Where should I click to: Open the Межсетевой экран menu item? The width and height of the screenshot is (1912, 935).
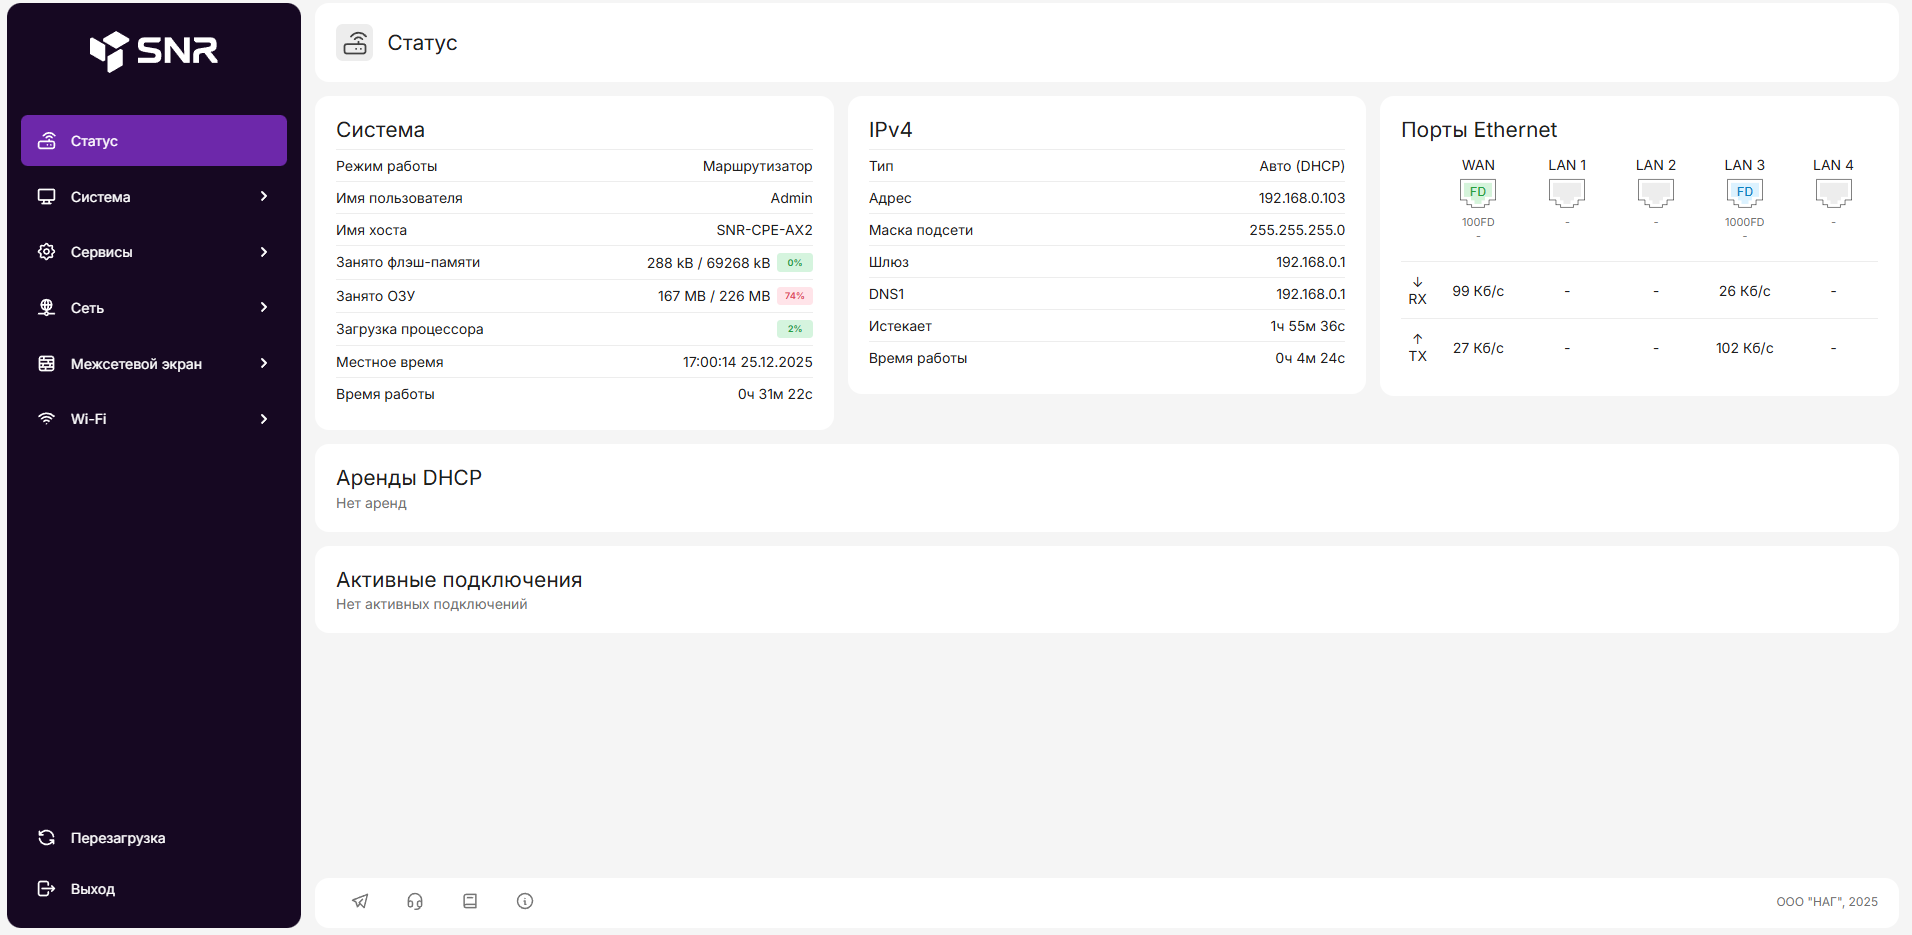click(136, 364)
